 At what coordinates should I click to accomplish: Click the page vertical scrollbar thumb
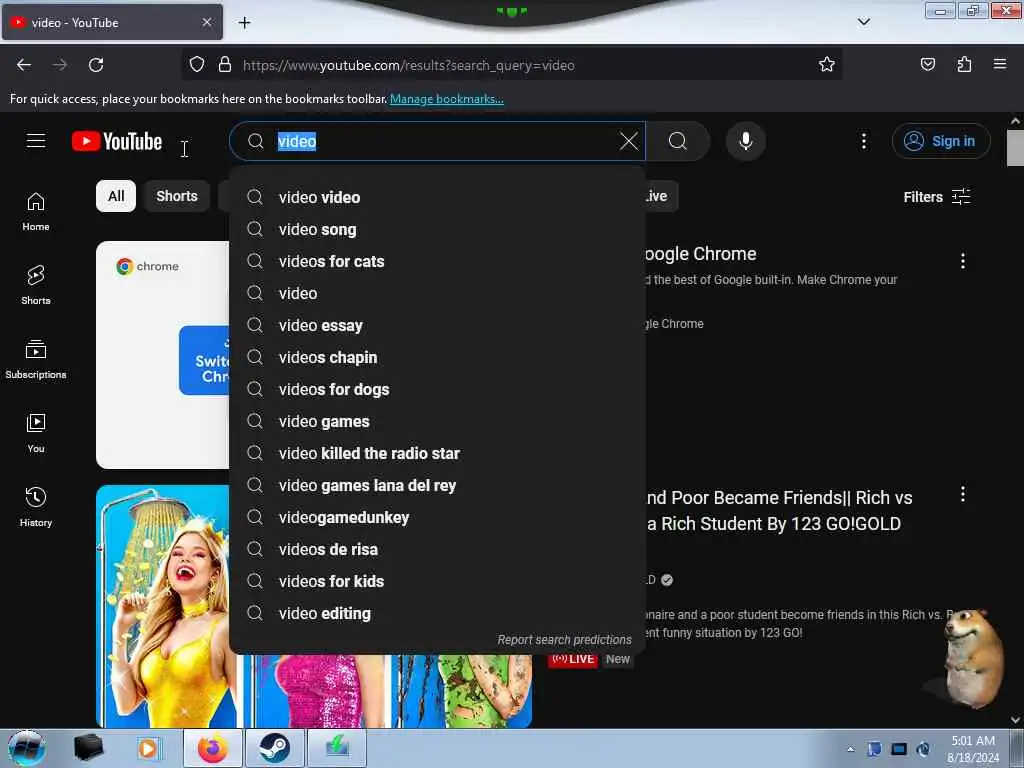1015,148
